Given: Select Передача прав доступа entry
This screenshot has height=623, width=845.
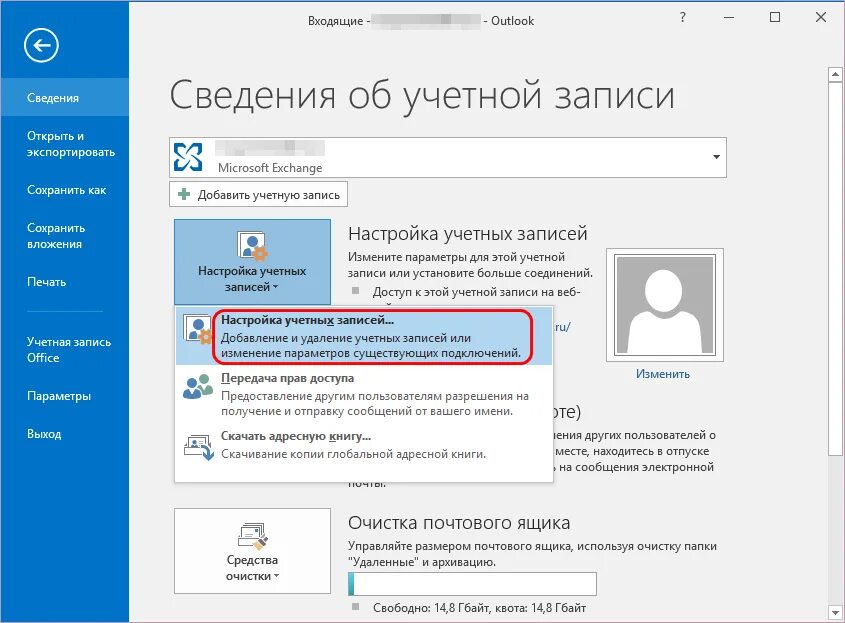Looking at the screenshot, I should [364, 394].
